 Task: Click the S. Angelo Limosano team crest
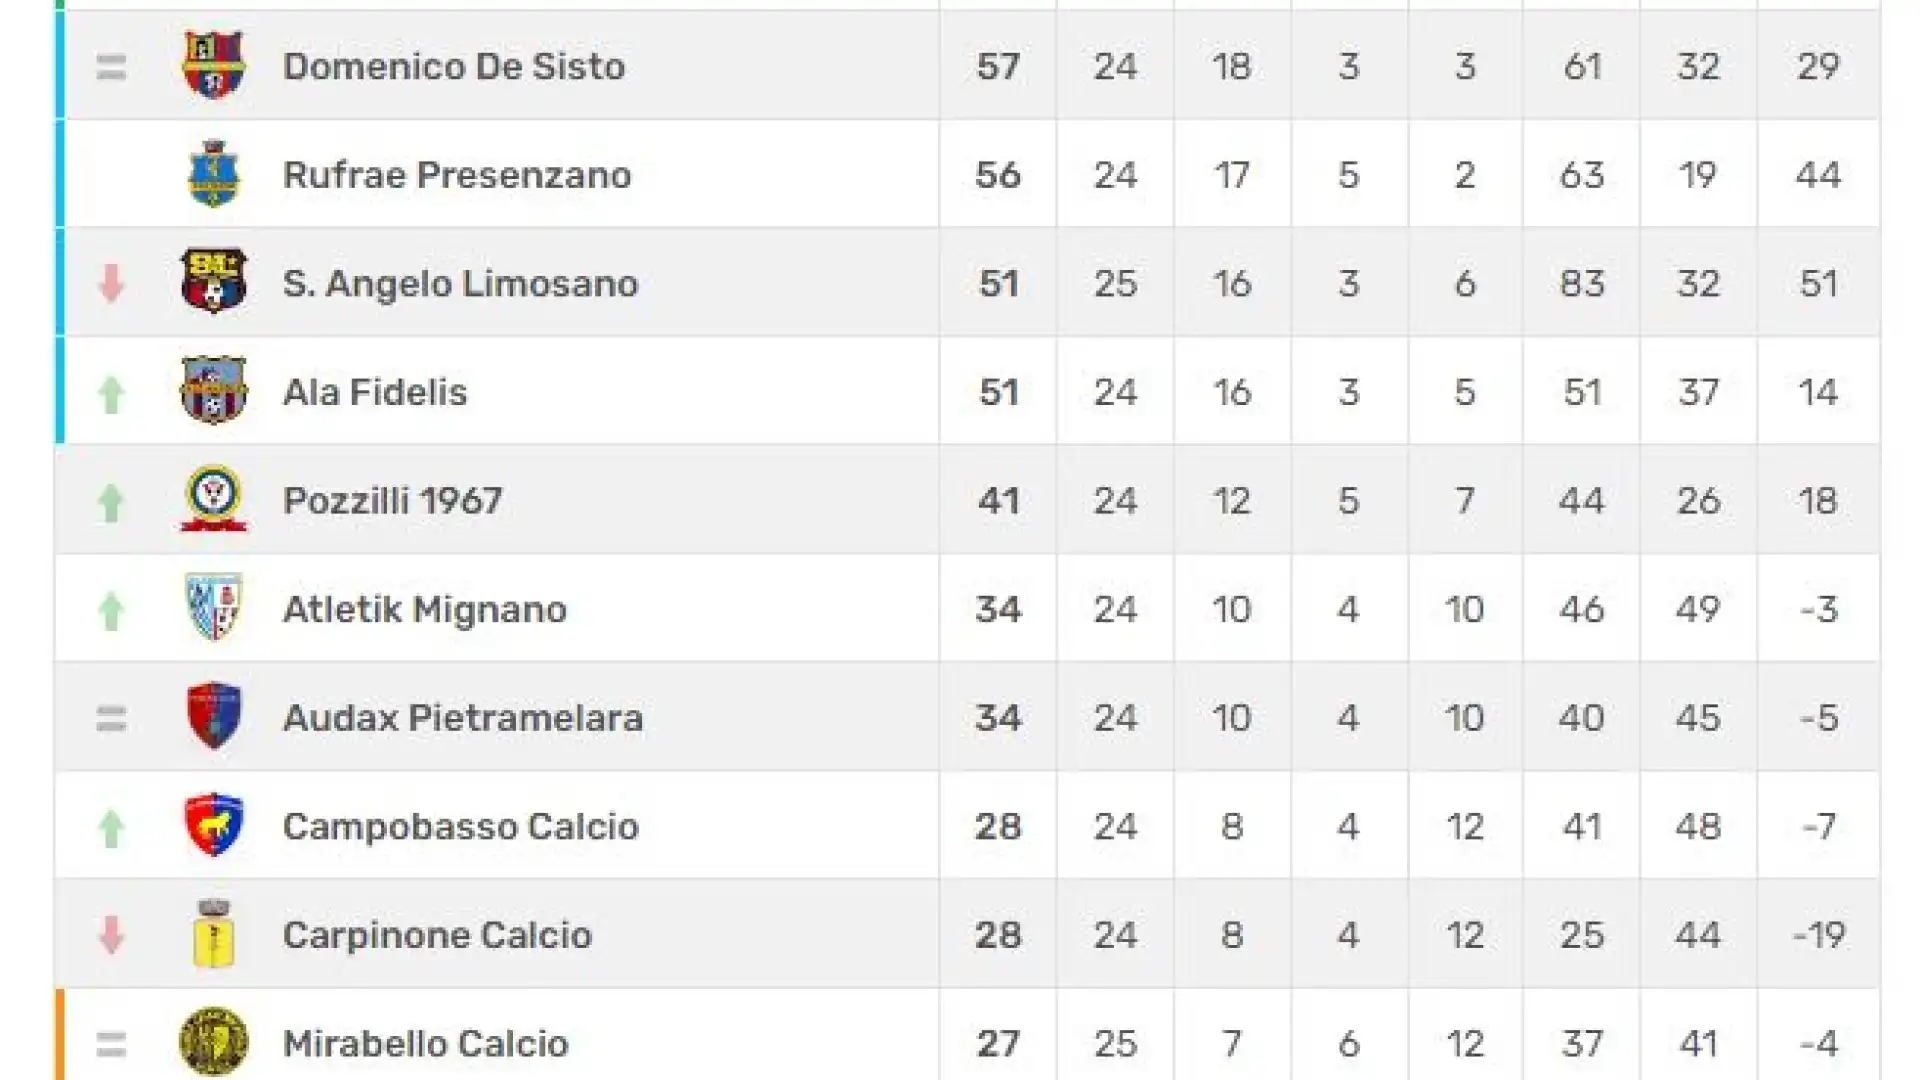(x=213, y=282)
